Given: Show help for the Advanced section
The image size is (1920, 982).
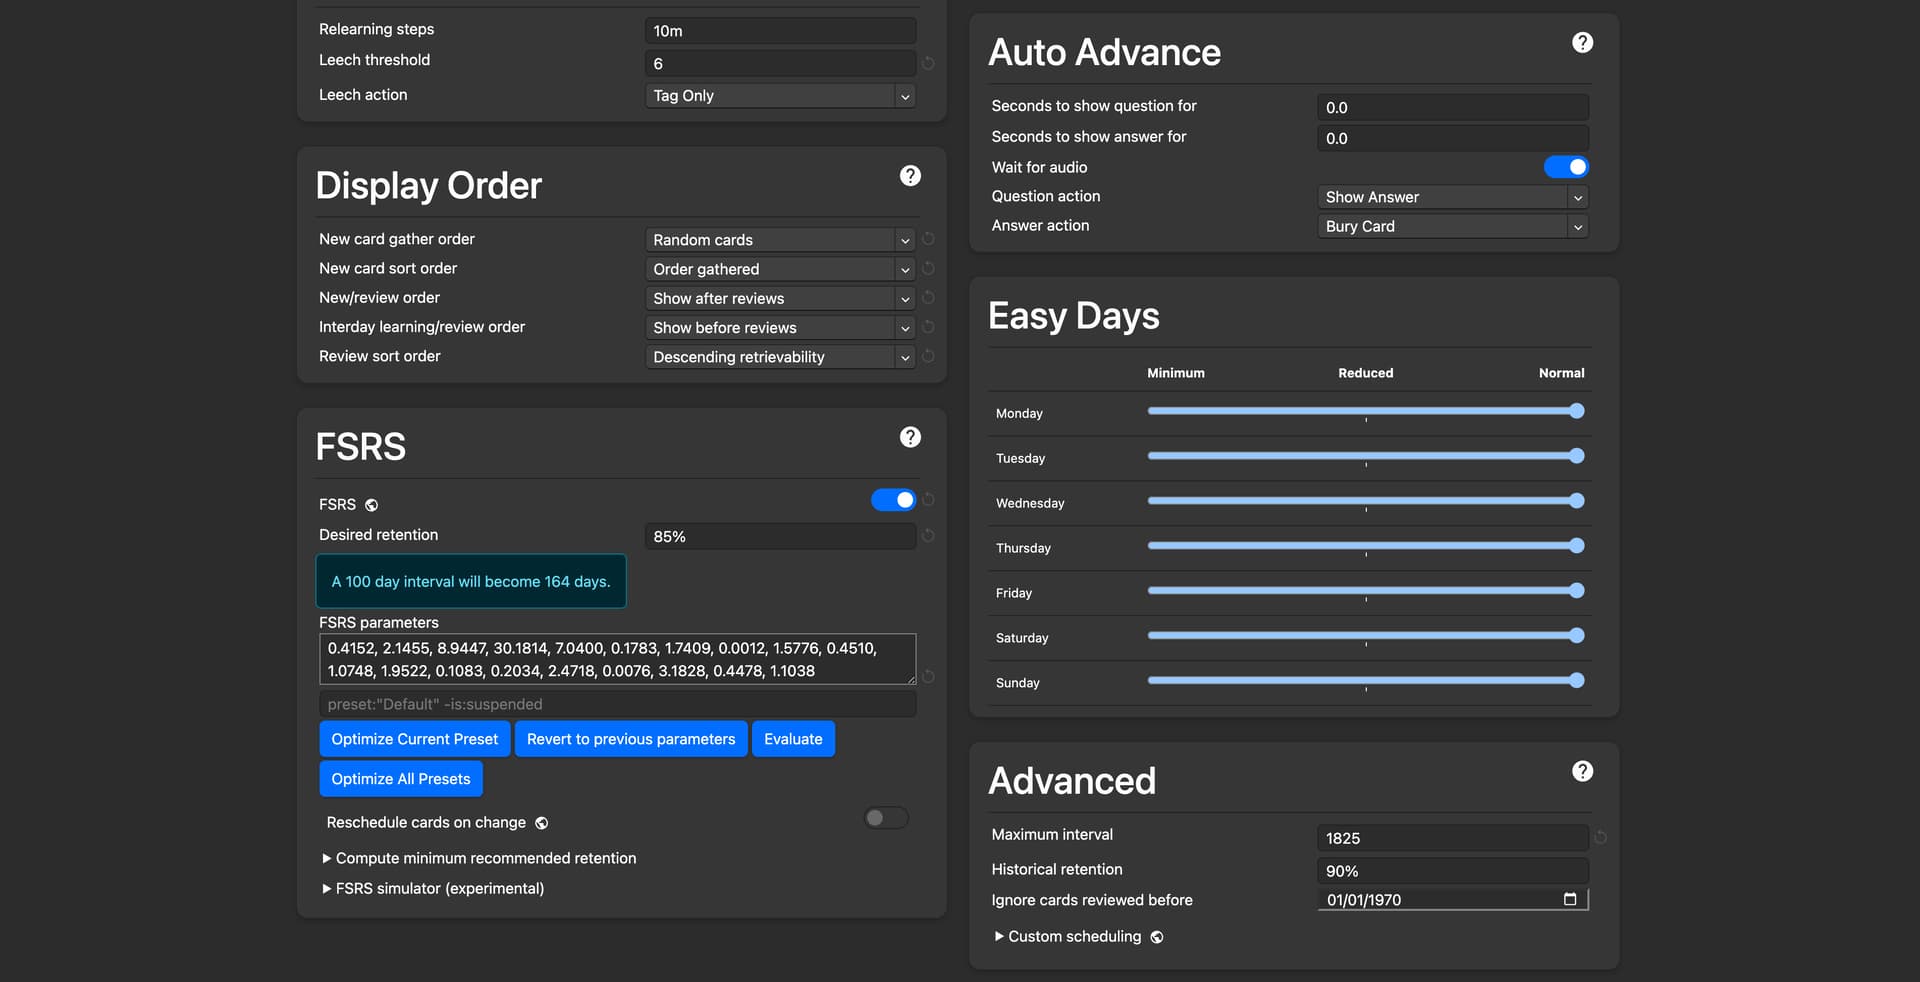Looking at the screenshot, I should tap(1582, 771).
